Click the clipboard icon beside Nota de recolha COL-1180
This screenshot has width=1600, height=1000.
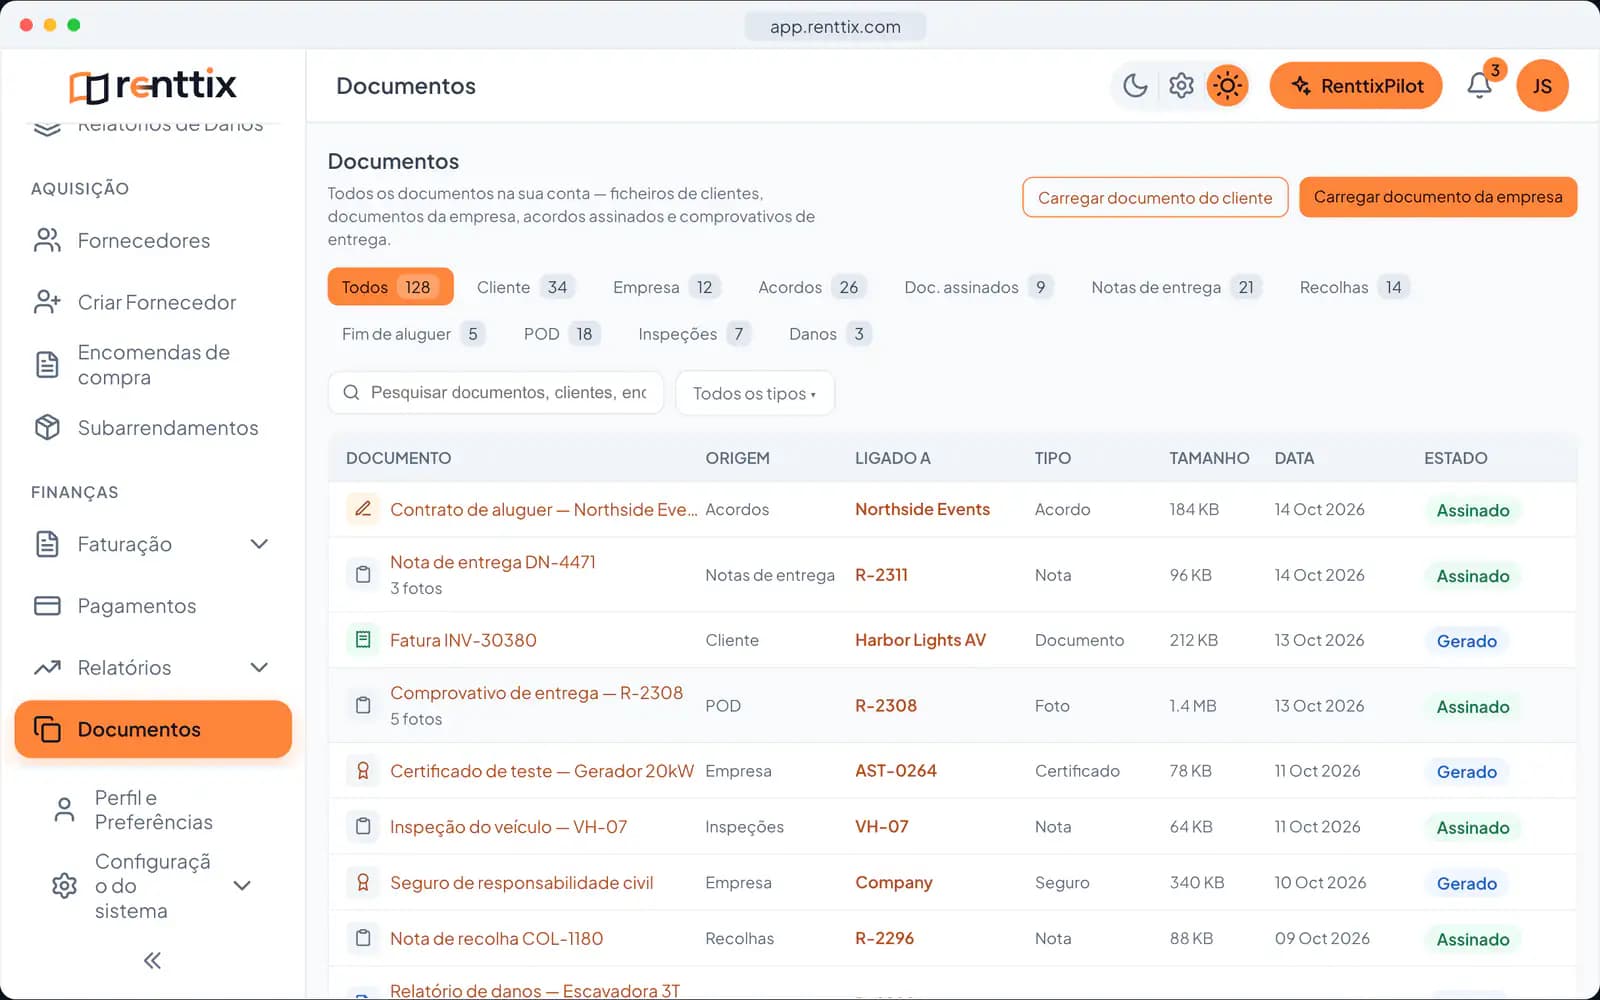[363, 939]
